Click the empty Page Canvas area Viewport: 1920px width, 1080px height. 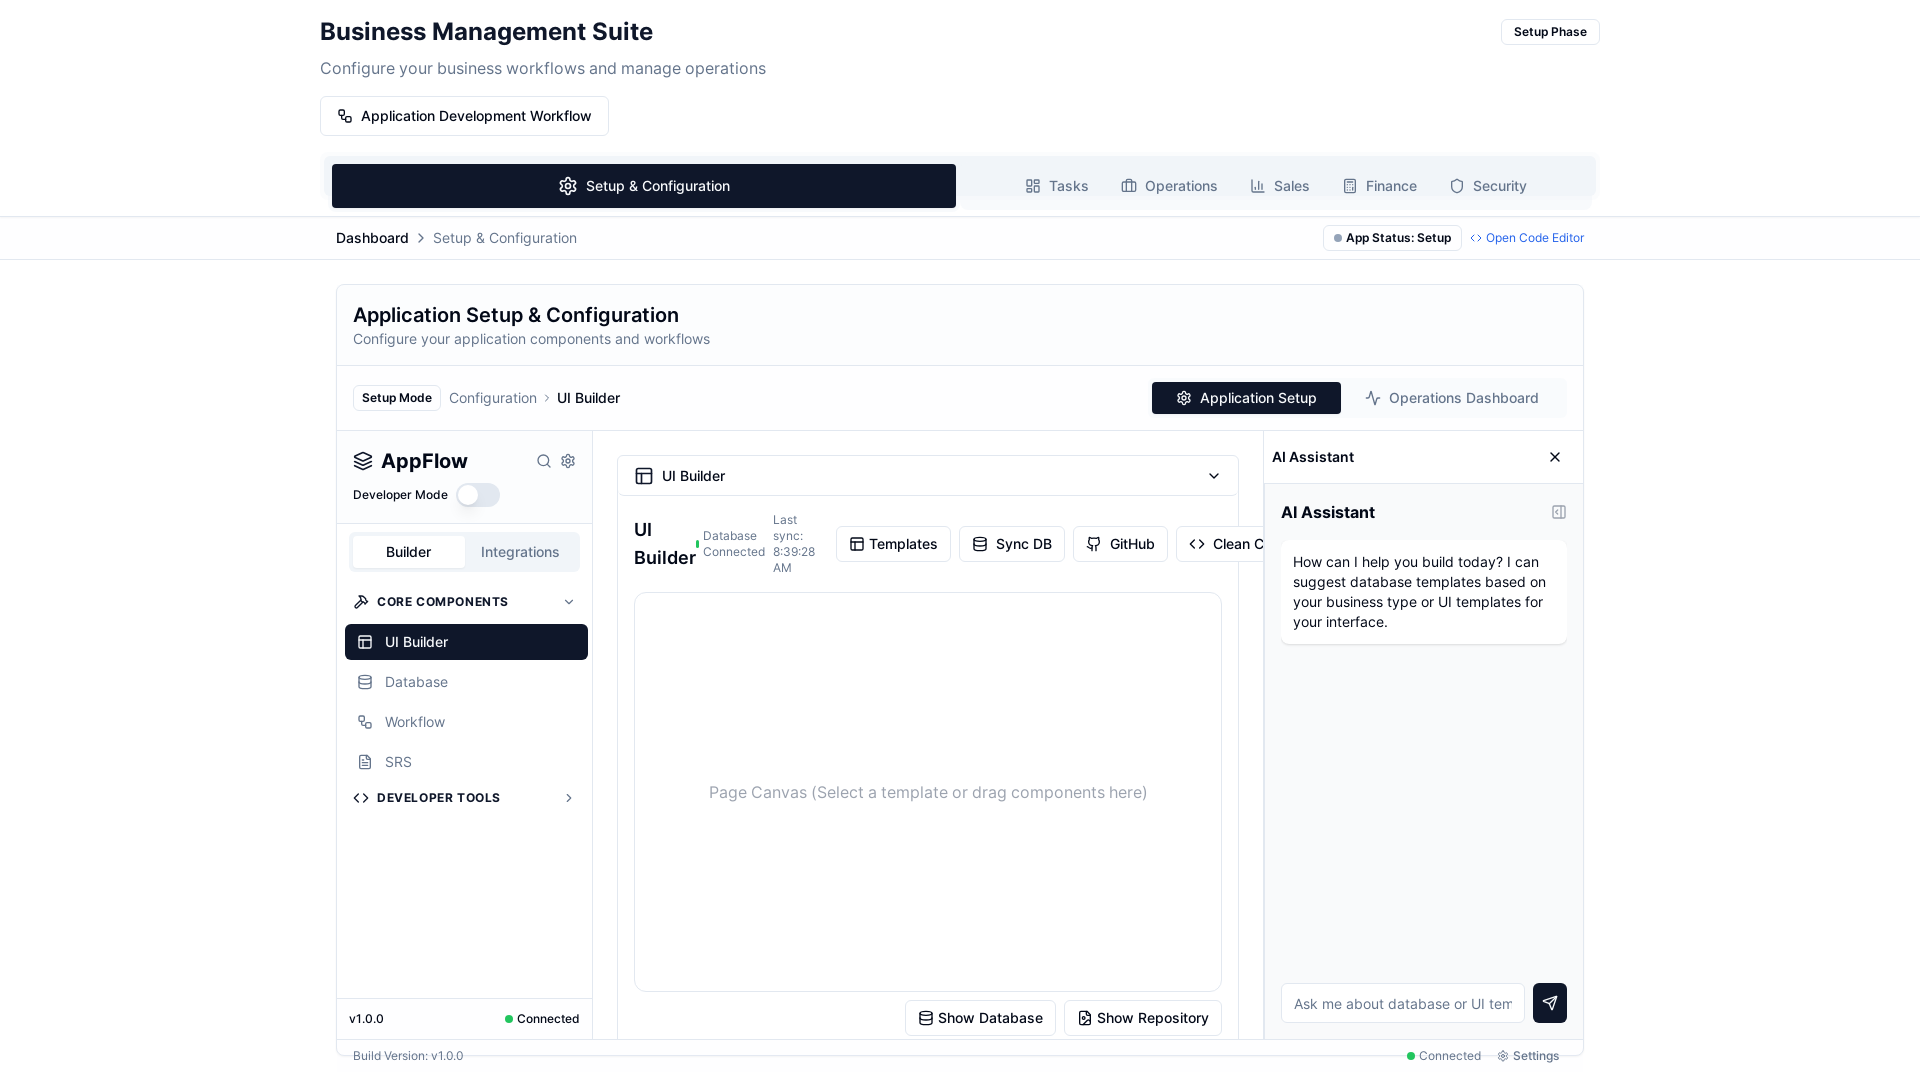coord(928,792)
